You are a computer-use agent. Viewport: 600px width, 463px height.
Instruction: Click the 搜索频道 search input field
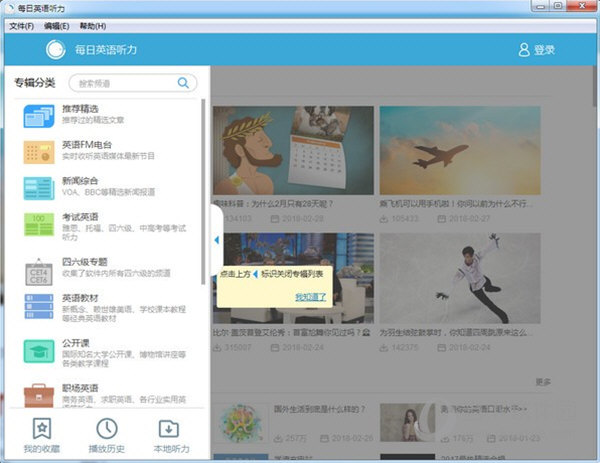tap(123, 83)
